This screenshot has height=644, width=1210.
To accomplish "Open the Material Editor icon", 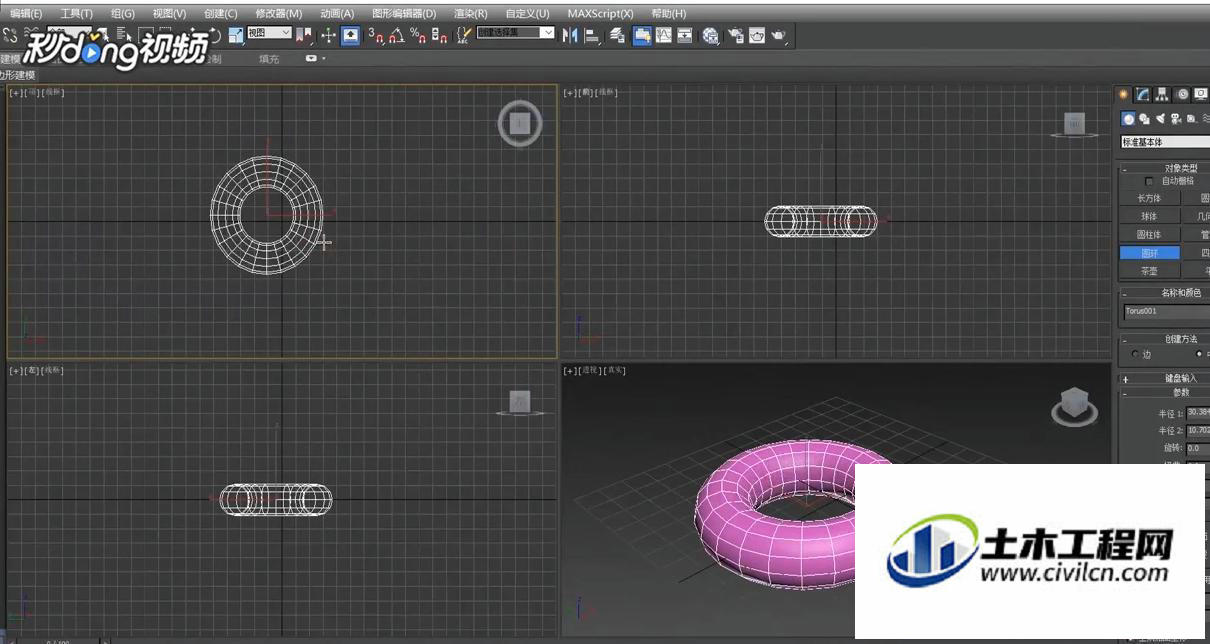I will pyautogui.click(x=710, y=35).
